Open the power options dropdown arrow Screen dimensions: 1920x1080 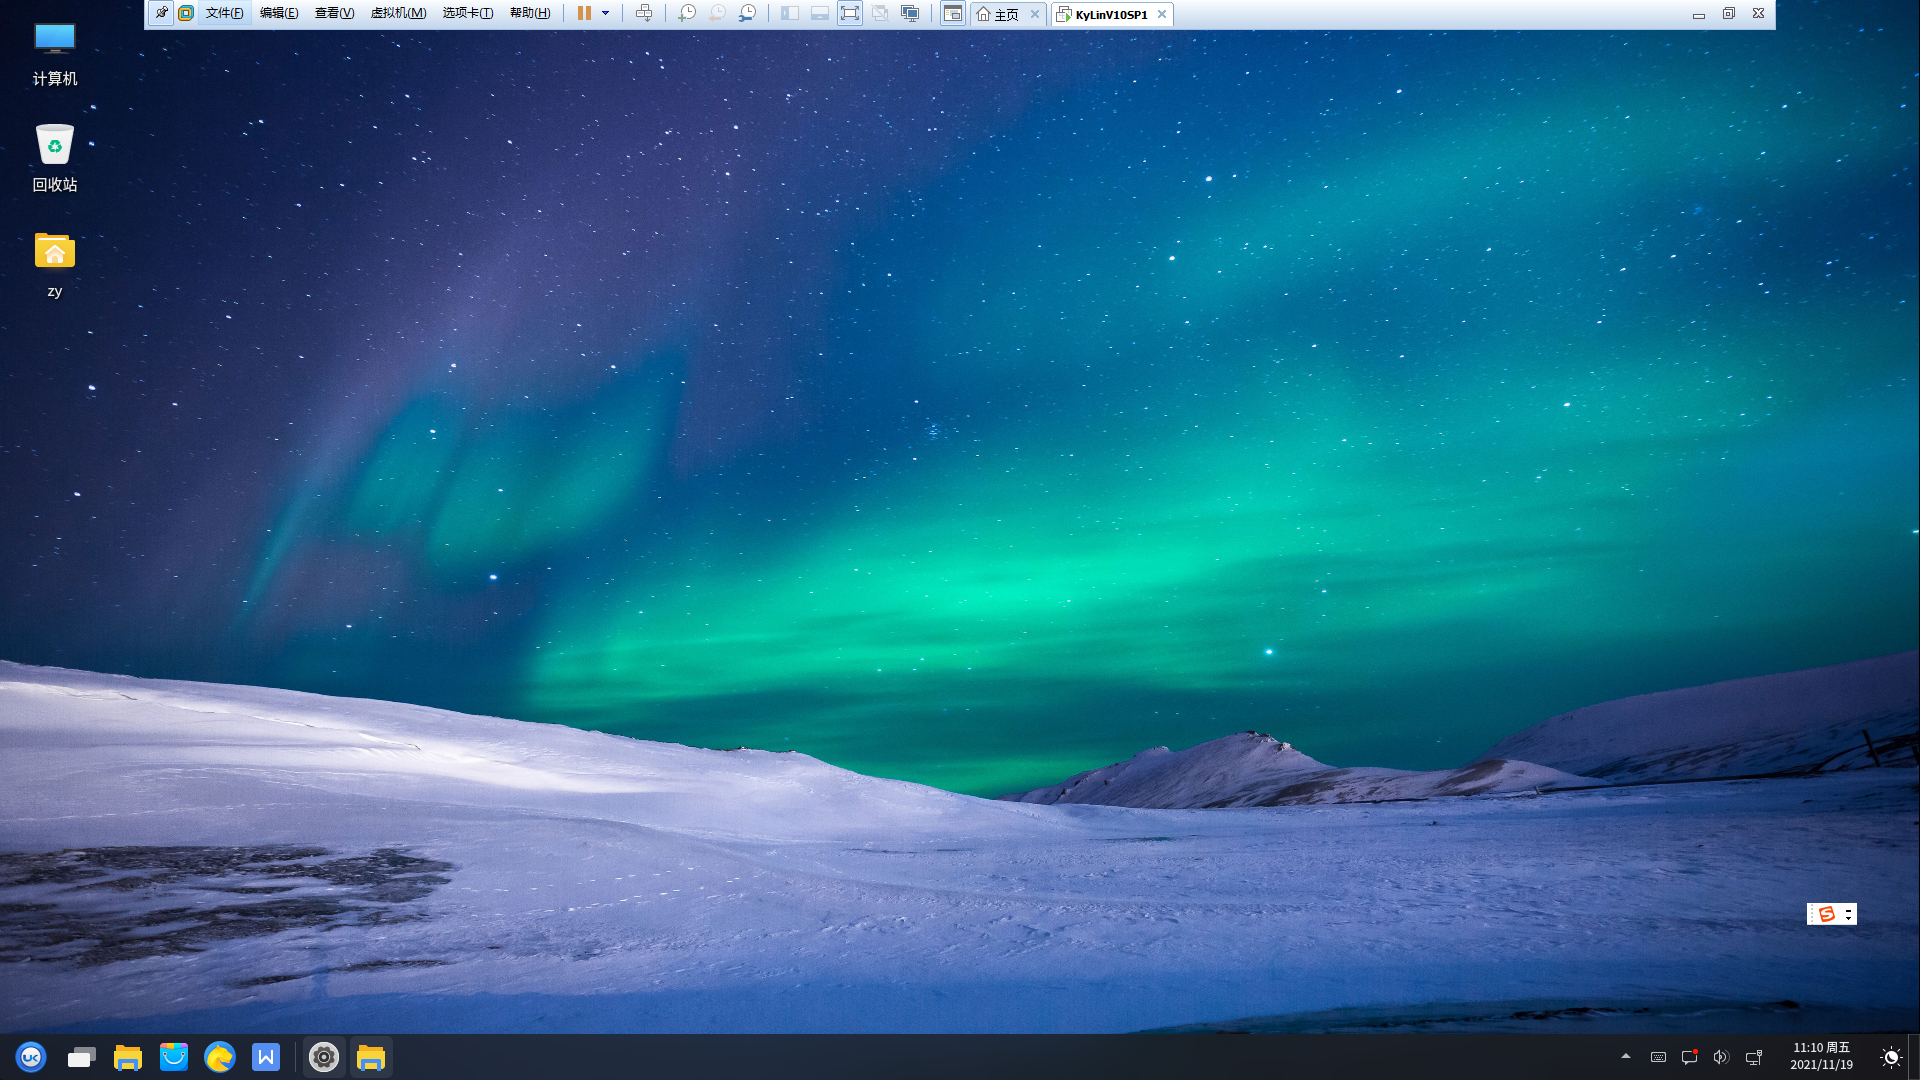[606, 13]
